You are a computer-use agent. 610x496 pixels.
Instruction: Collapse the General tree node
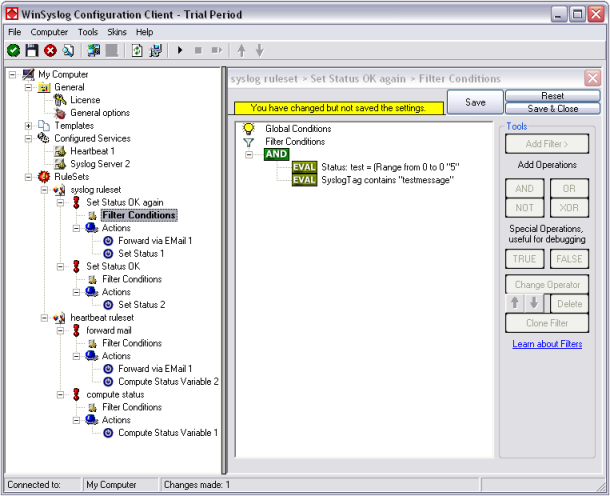[28, 88]
